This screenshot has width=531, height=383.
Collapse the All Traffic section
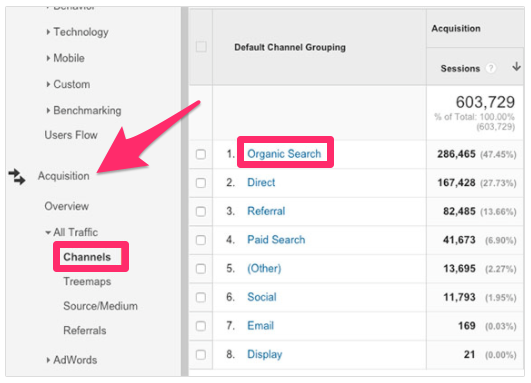point(72,232)
